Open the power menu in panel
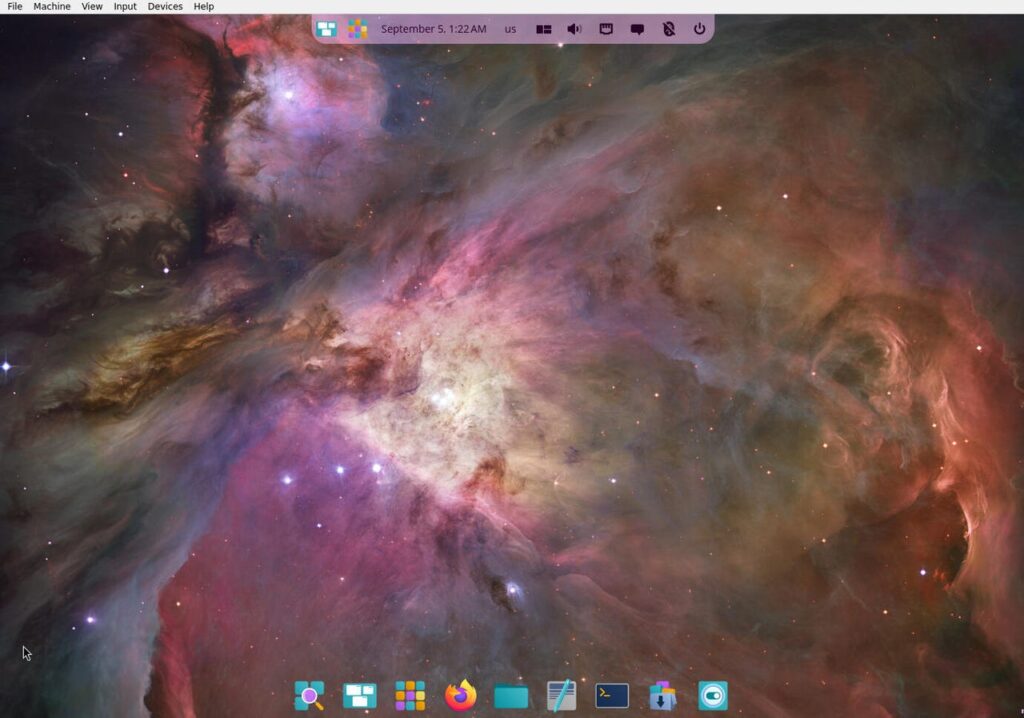The width and height of the screenshot is (1024, 718). tap(699, 29)
